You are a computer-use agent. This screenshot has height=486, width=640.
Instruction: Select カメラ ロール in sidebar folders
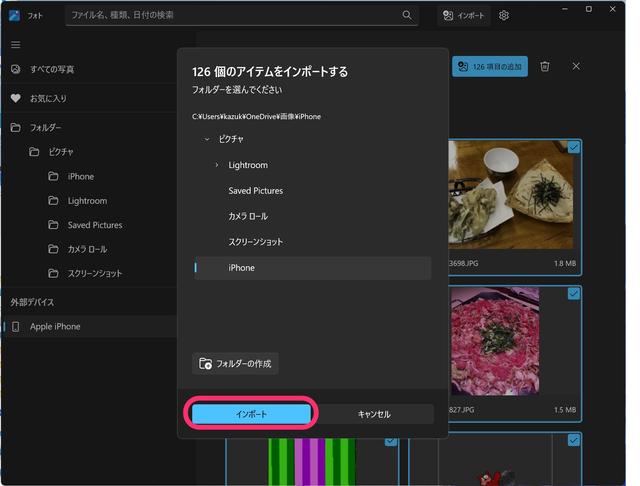pos(87,249)
